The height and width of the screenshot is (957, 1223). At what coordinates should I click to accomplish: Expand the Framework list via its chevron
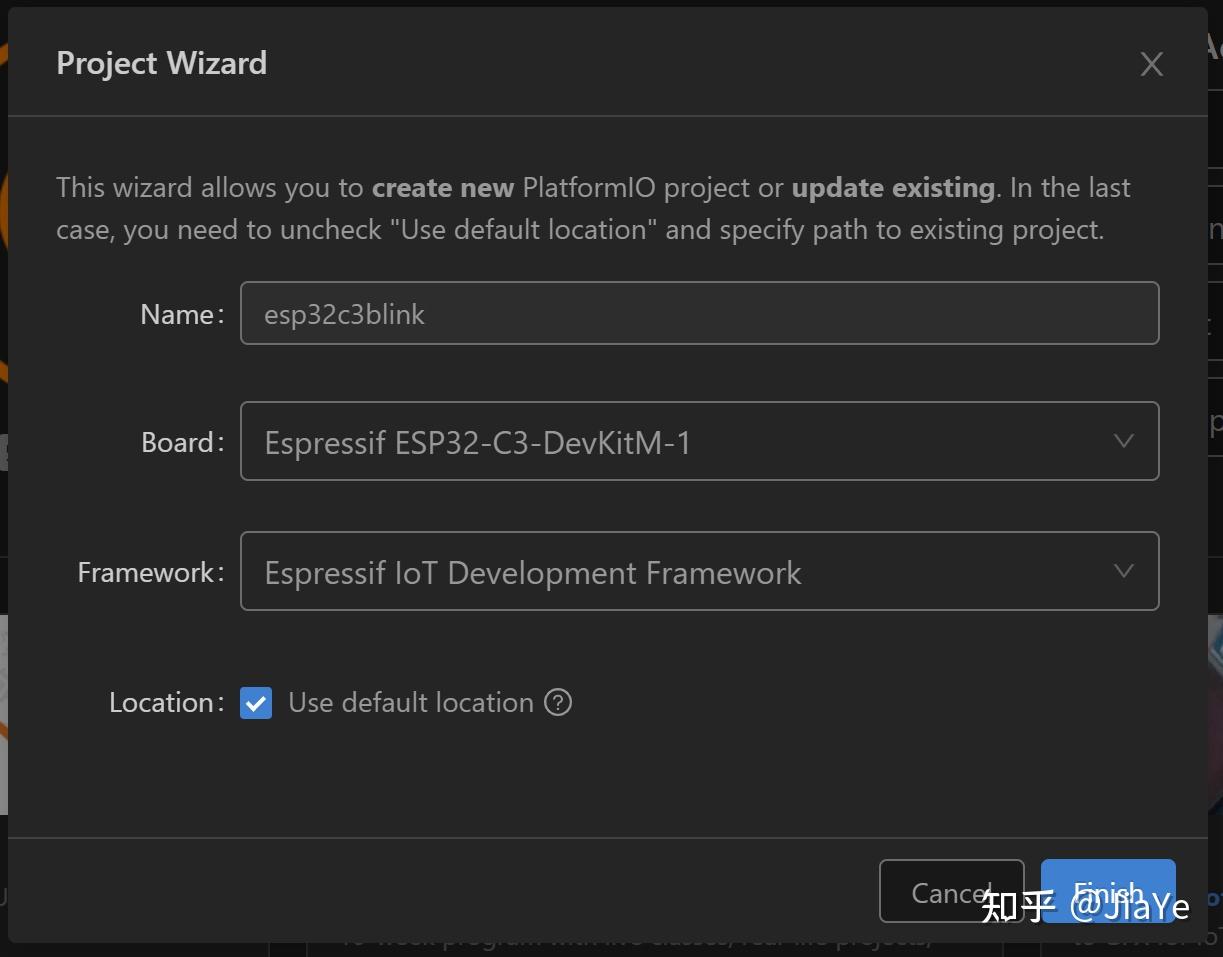(1123, 572)
